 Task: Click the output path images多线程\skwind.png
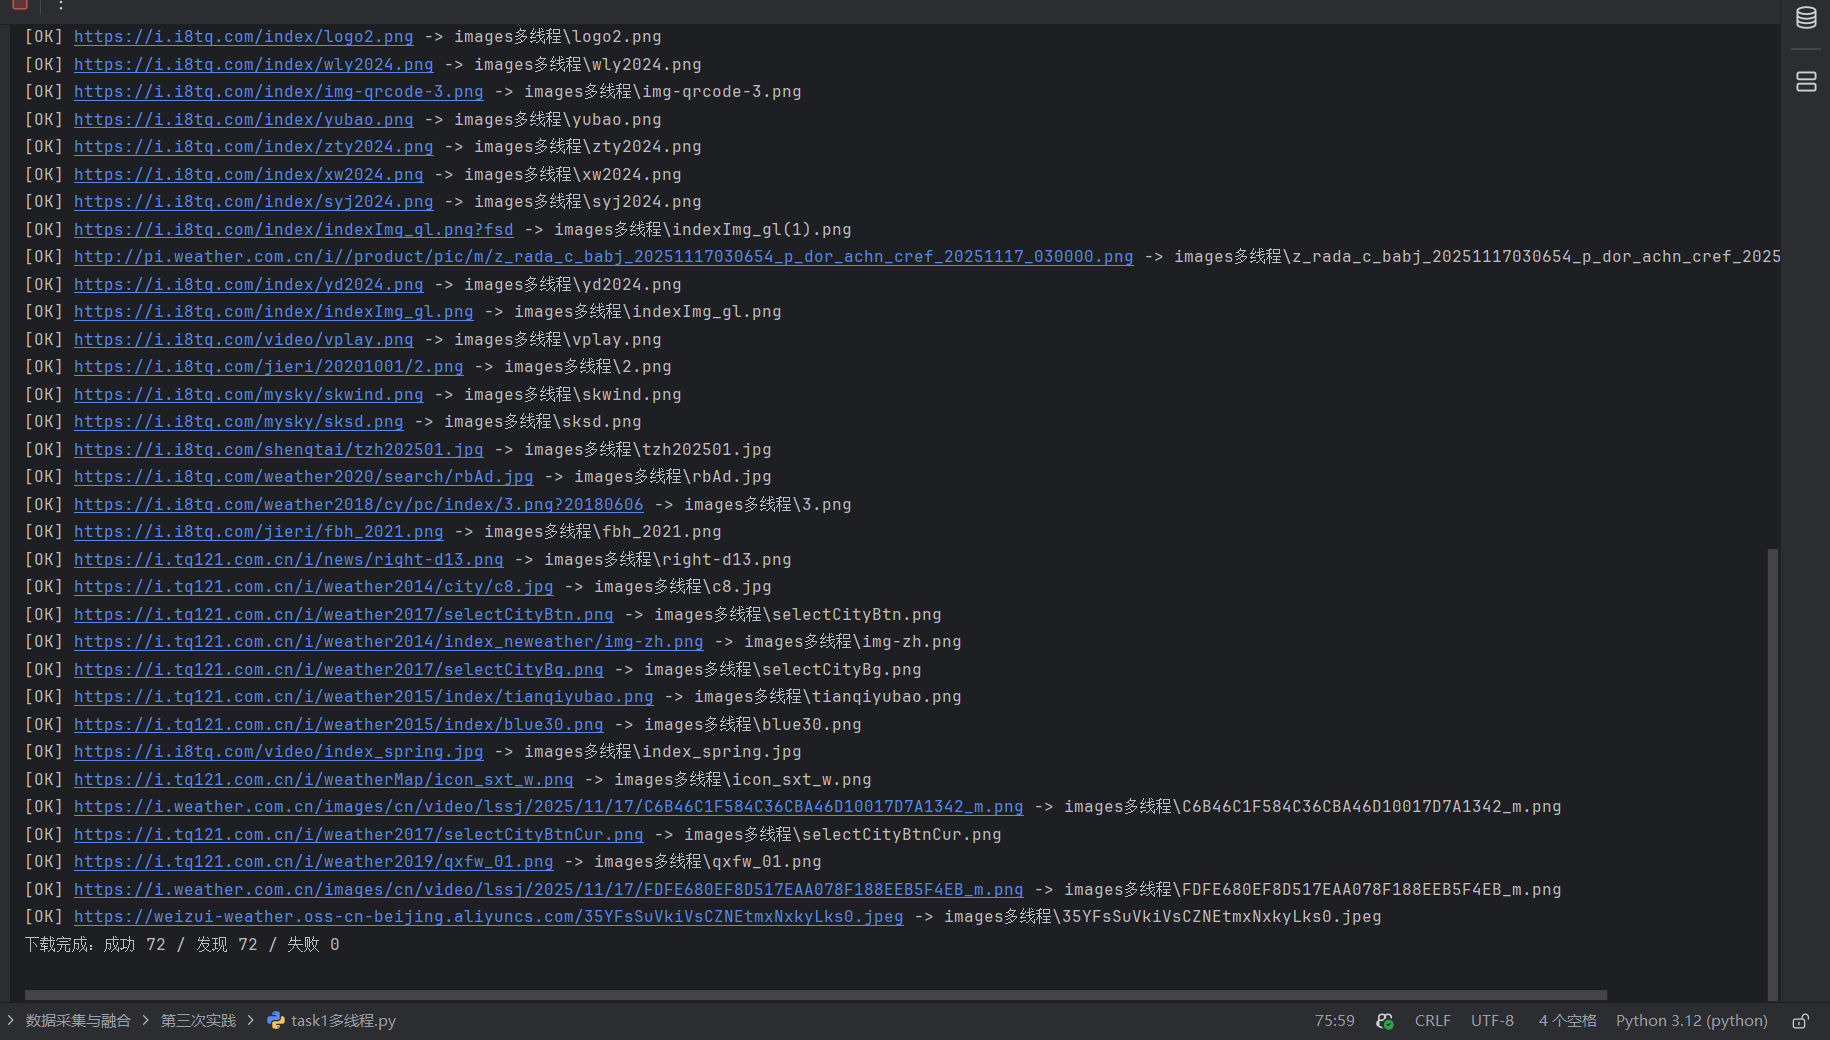pyautogui.click(x=573, y=395)
